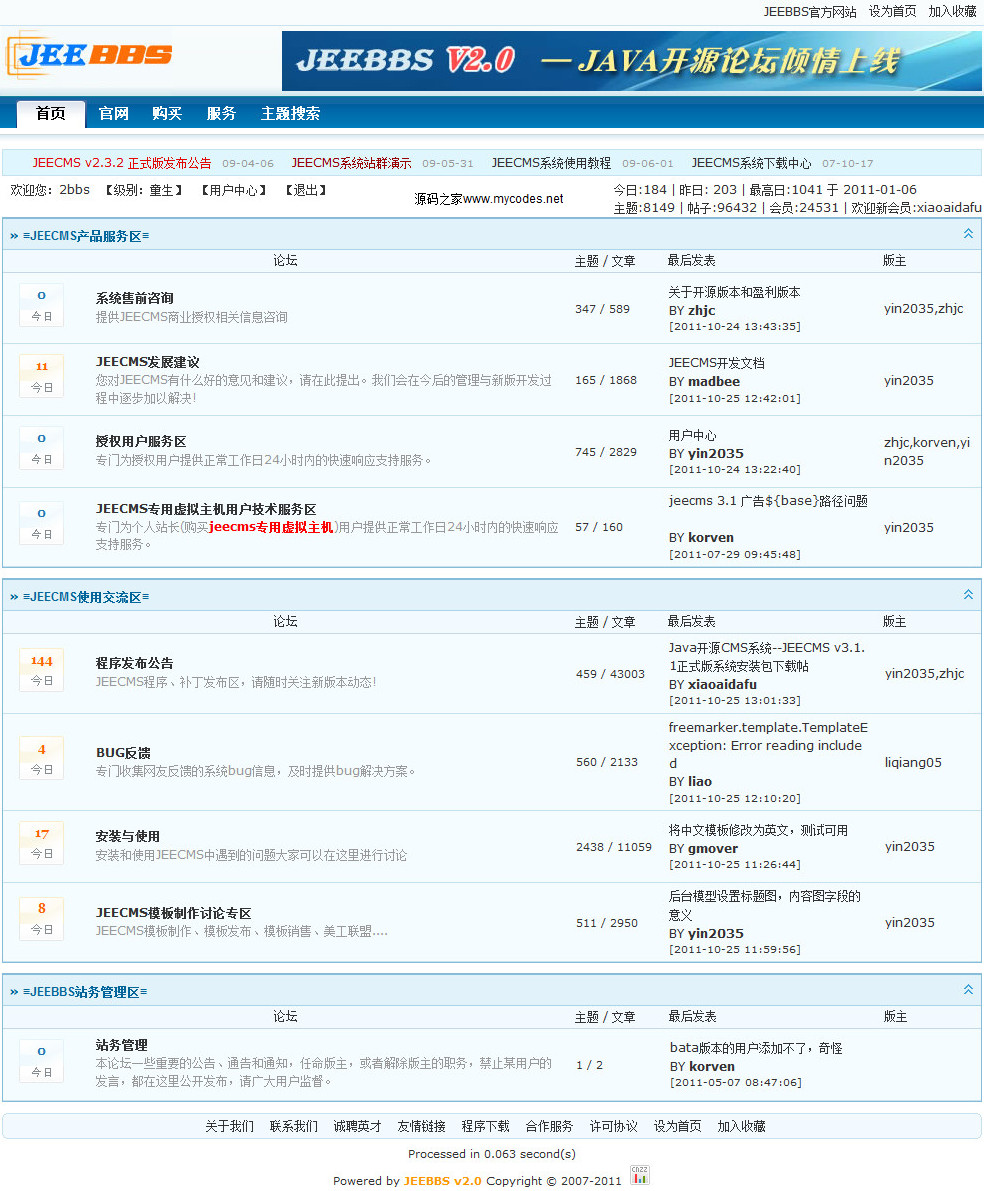Click today-count icon showing 17 for 安装与使用
Viewport: 984px width, 1191px height.
41,844
